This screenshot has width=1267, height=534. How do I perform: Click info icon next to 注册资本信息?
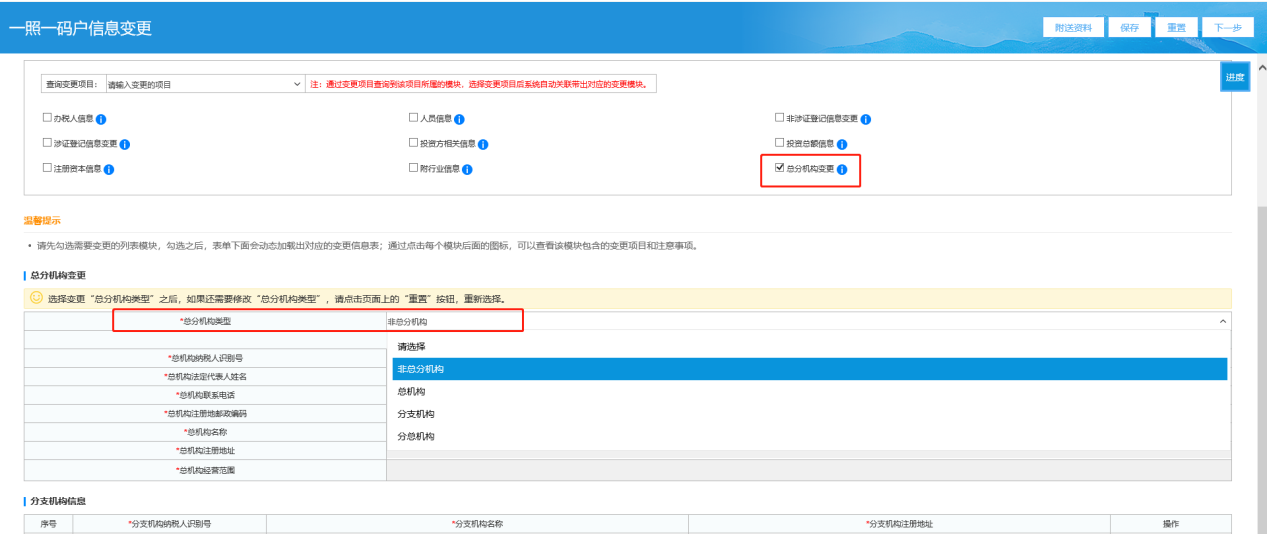109,169
